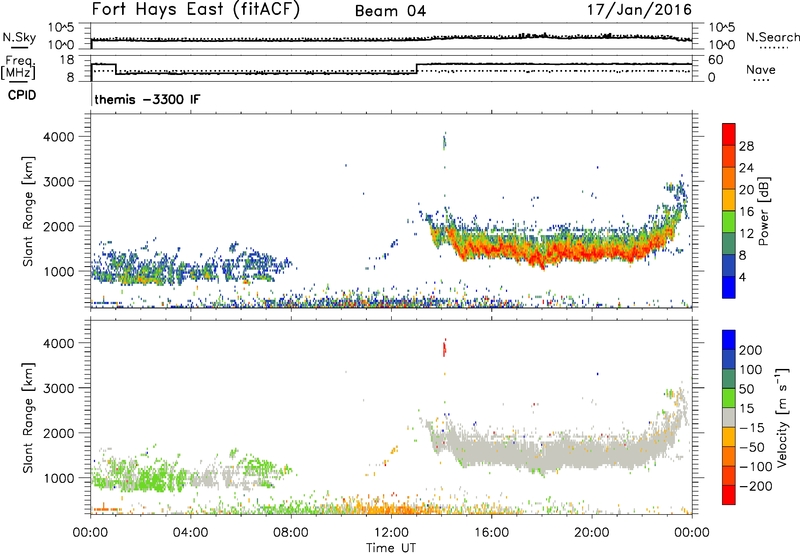
Task: Pick the red top segment of the power colorbar
Action: point(729,135)
